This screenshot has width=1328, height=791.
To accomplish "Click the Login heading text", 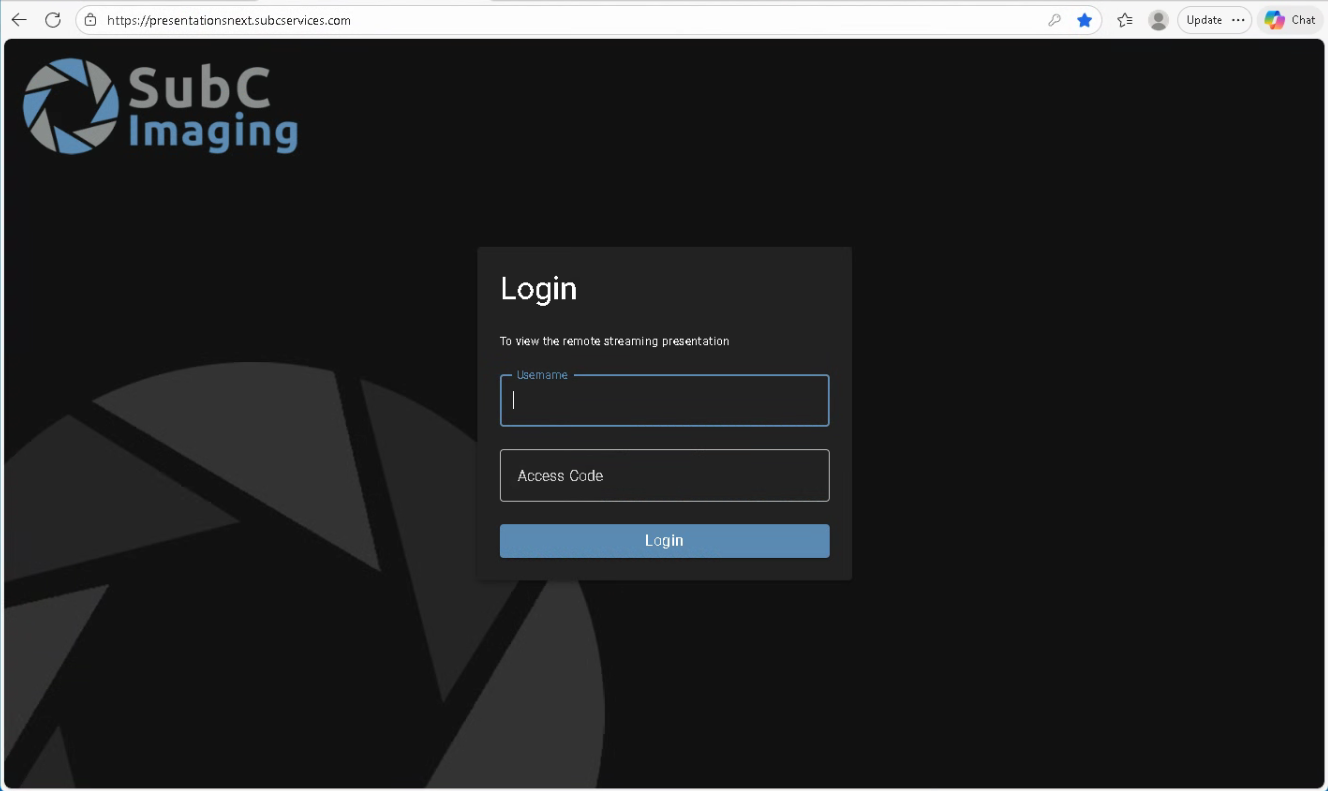I will [538, 289].
